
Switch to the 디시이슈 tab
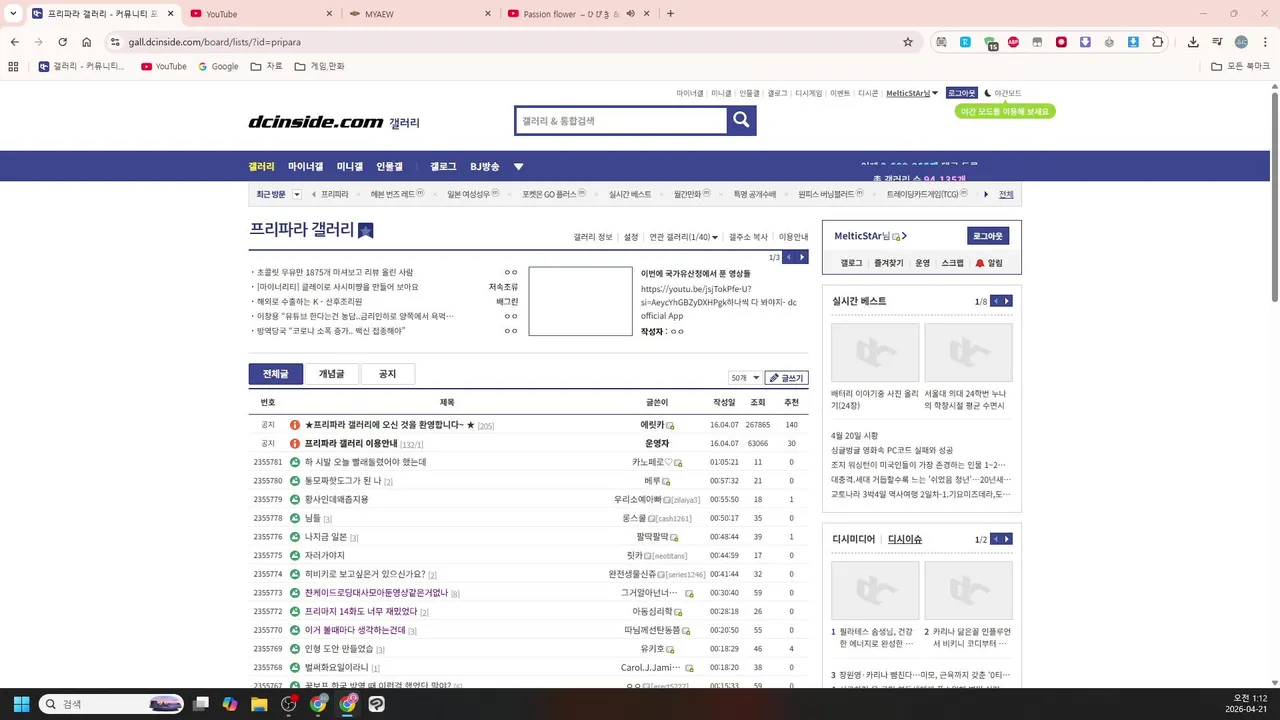(x=905, y=539)
